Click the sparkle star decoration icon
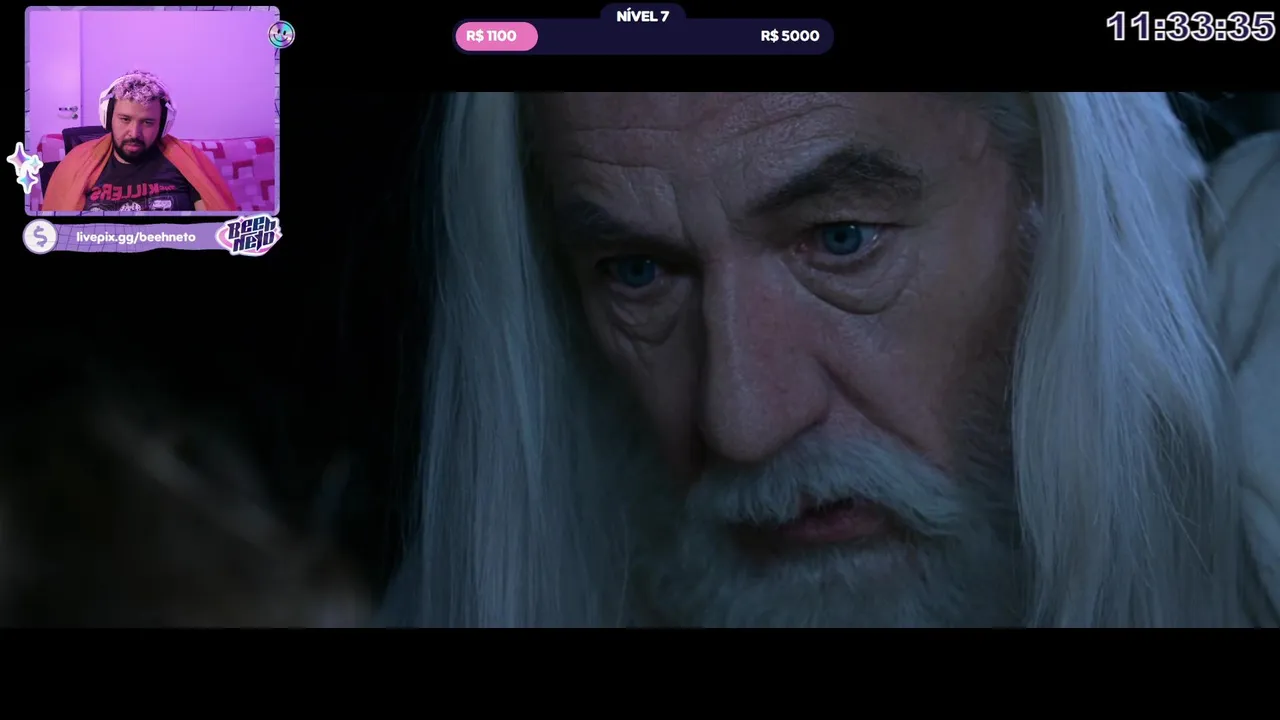 click(x=23, y=167)
